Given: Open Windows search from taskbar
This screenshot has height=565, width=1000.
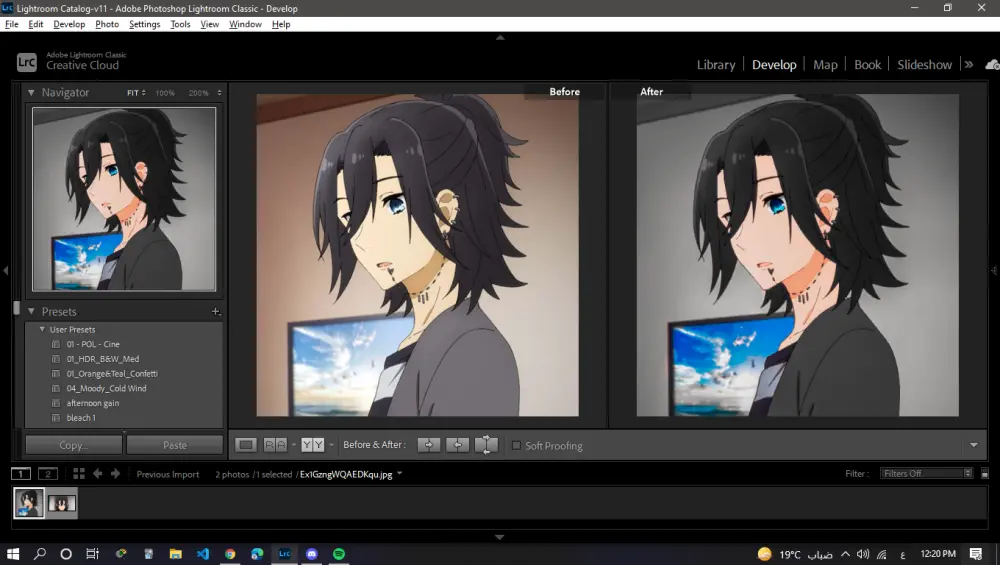Looking at the screenshot, I should click(x=40, y=554).
